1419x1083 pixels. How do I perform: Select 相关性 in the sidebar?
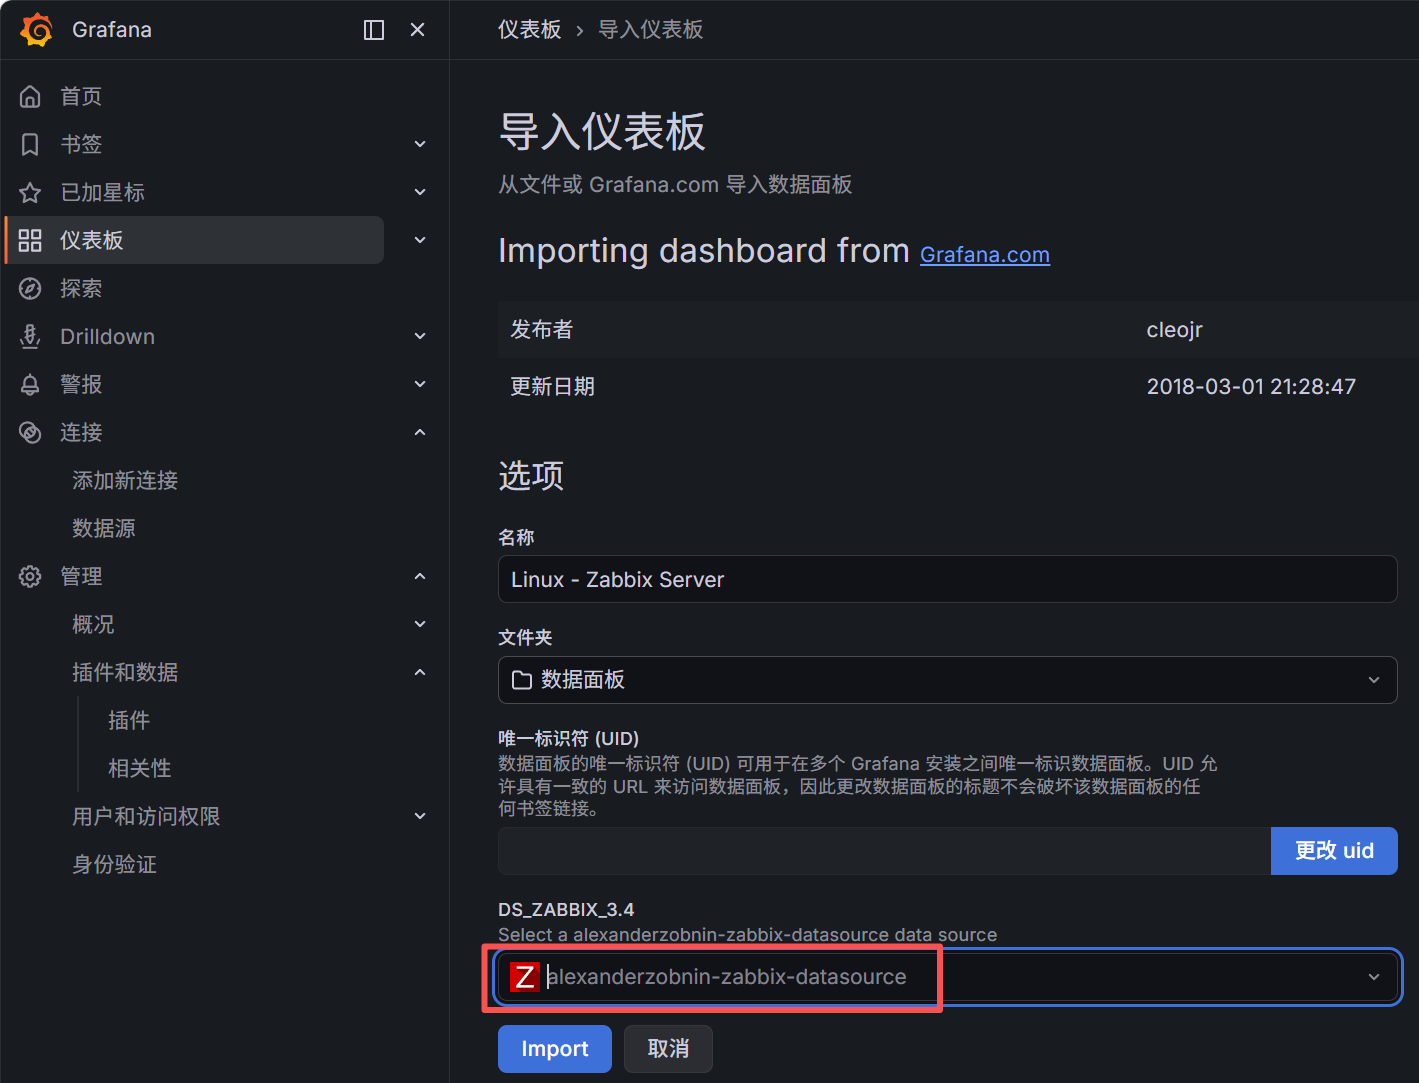[140, 768]
